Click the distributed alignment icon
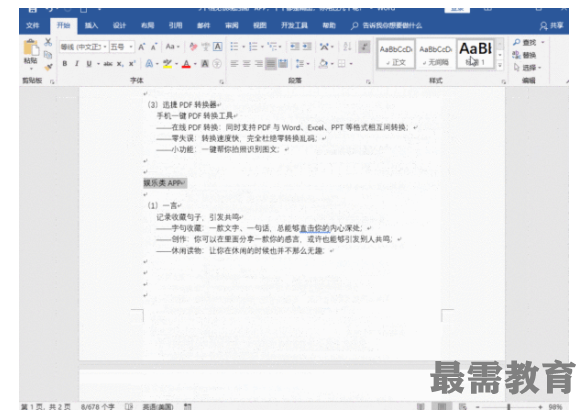Screen dimensions: 582x417 click(283, 64)
